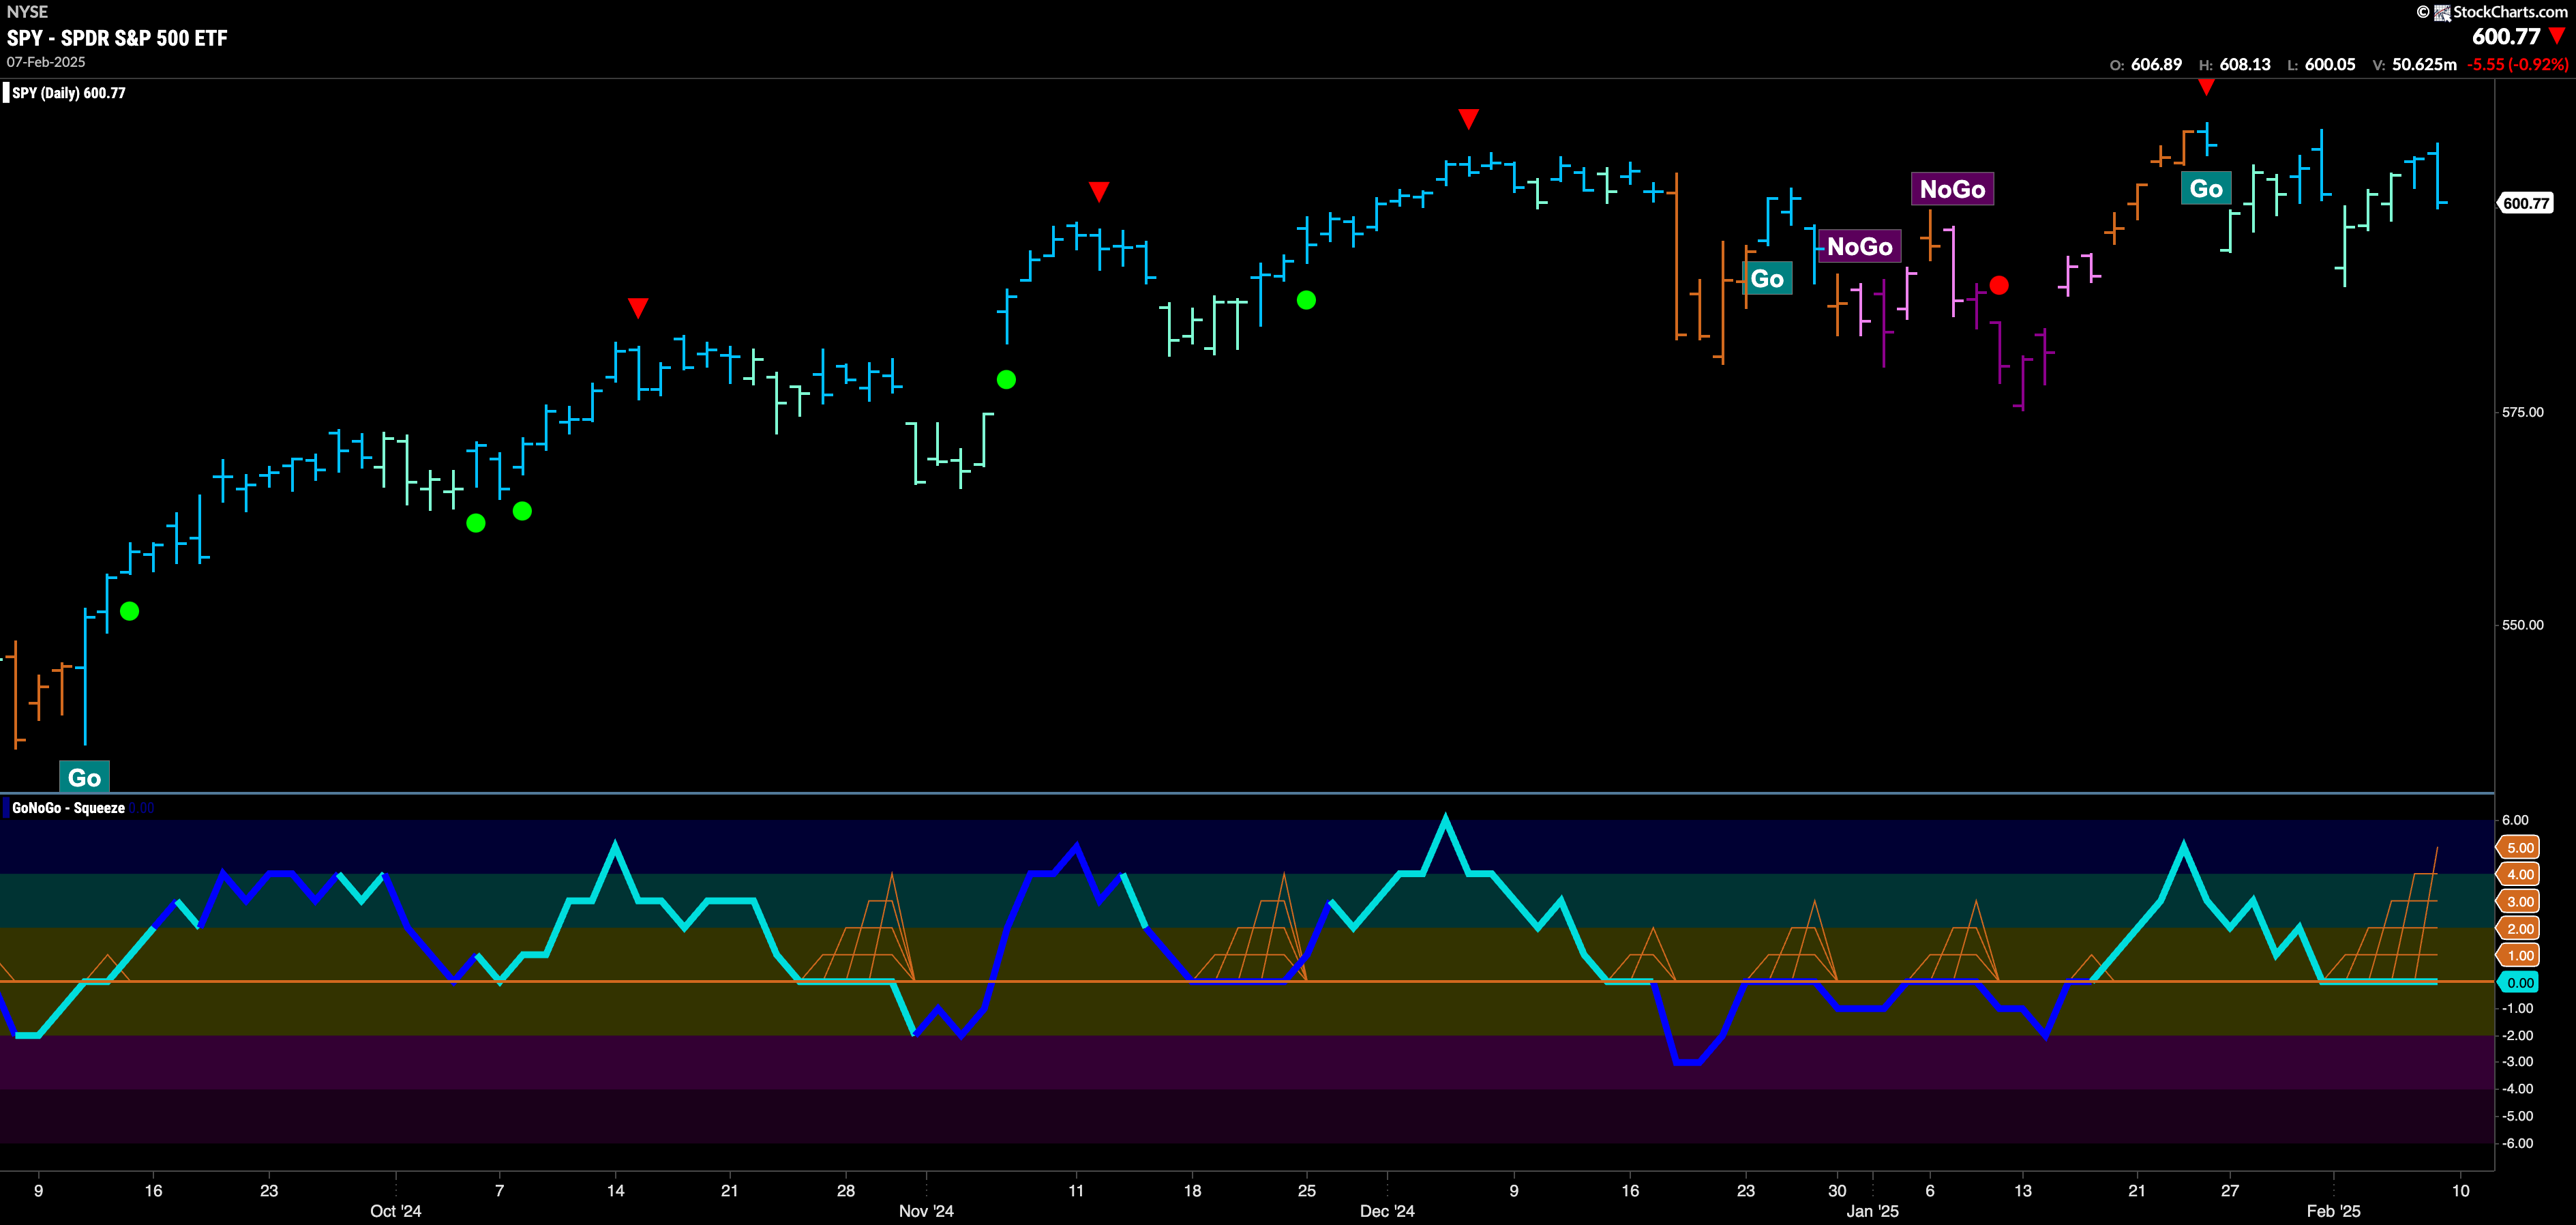Click the SPY (Daily) 600.77 legend label
The width and height of the screenshot is (2576, 1225).
point(68,93)
